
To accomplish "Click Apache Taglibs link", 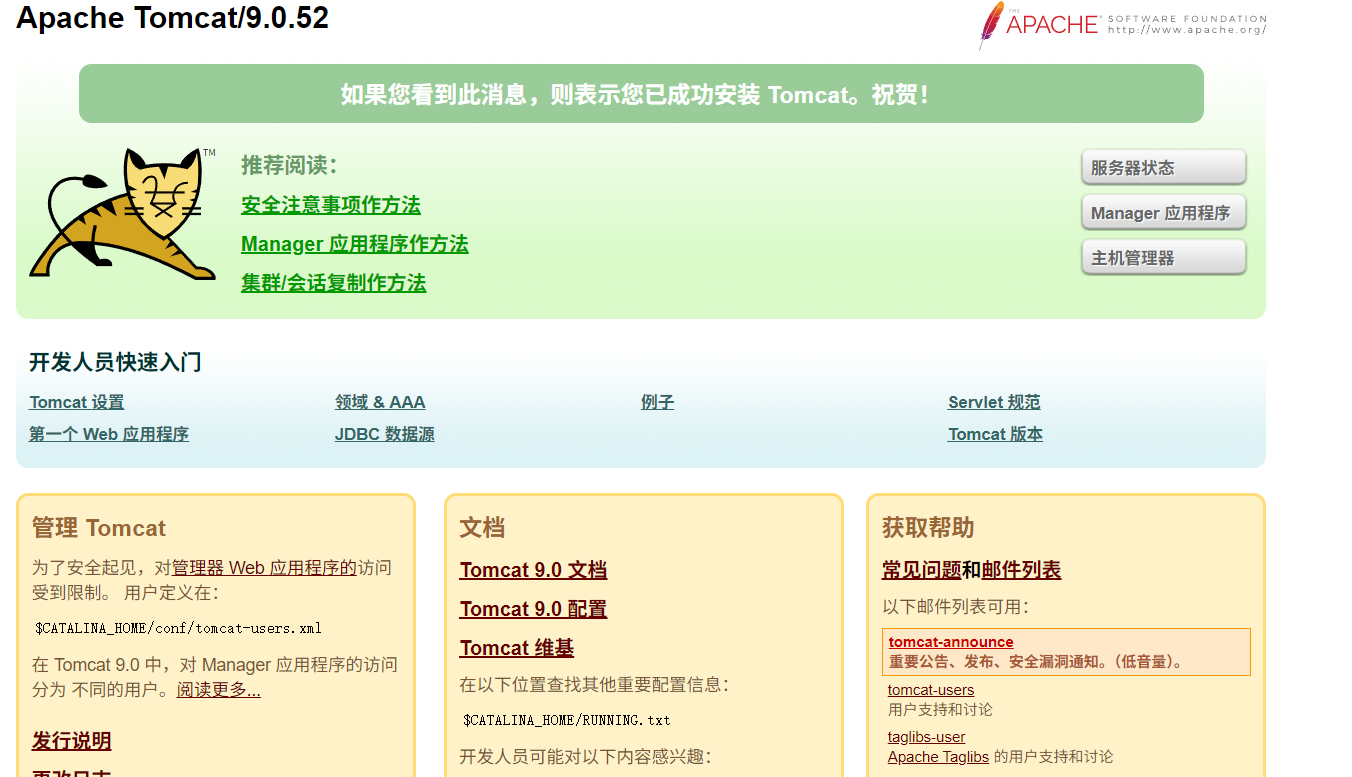I will [938, 757].
